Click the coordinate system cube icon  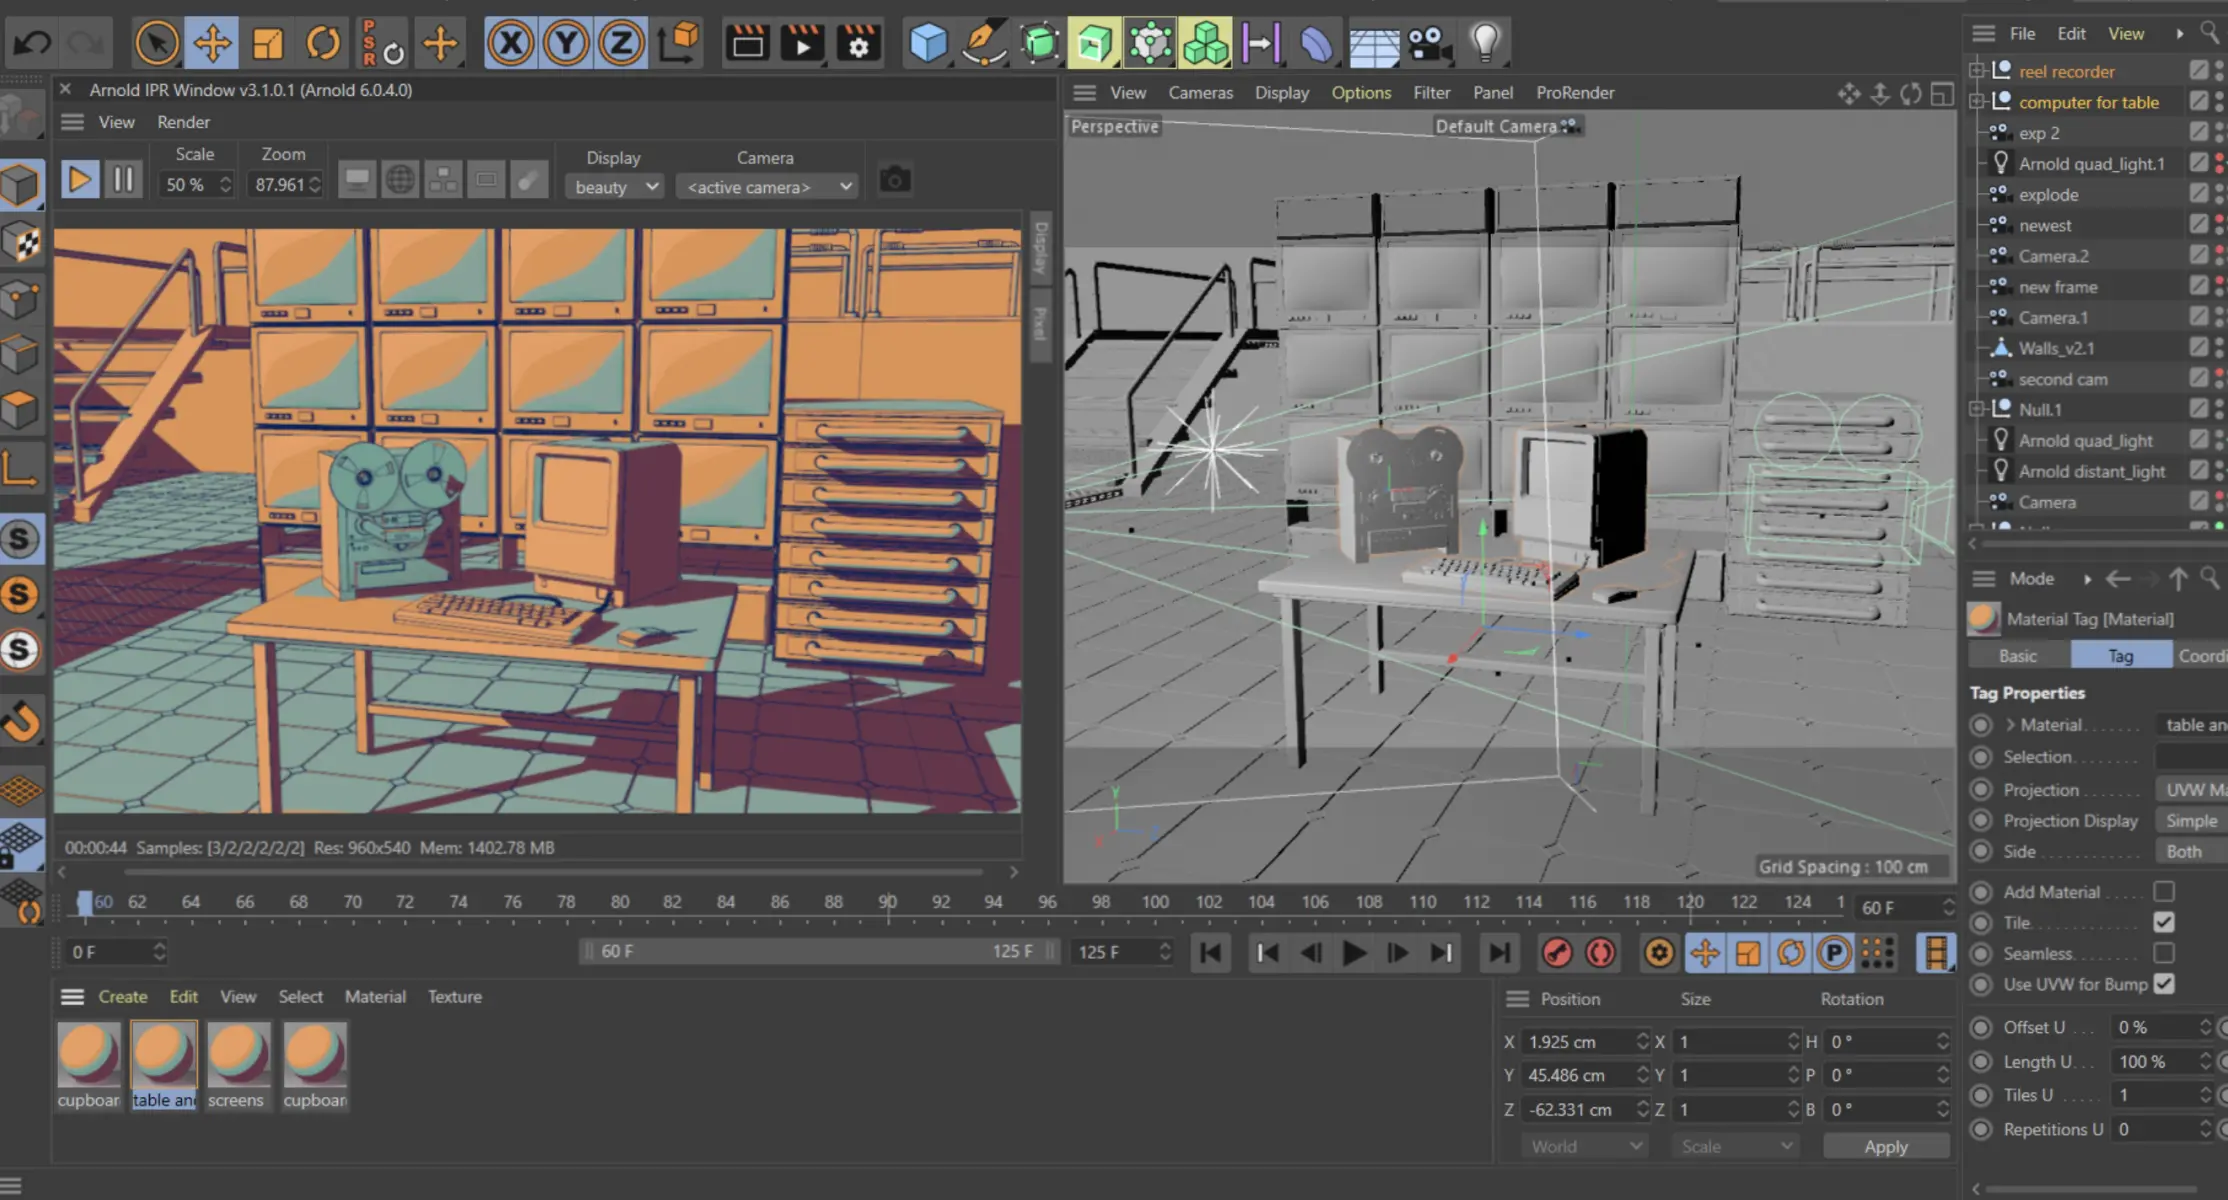coord(679,43)
